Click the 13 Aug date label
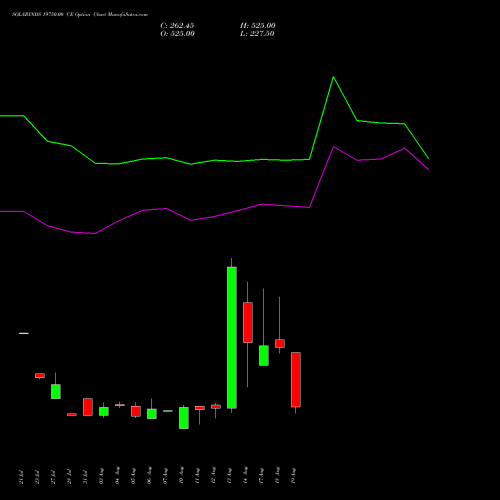This screenshot has height=500, width=500. [229, 476]
